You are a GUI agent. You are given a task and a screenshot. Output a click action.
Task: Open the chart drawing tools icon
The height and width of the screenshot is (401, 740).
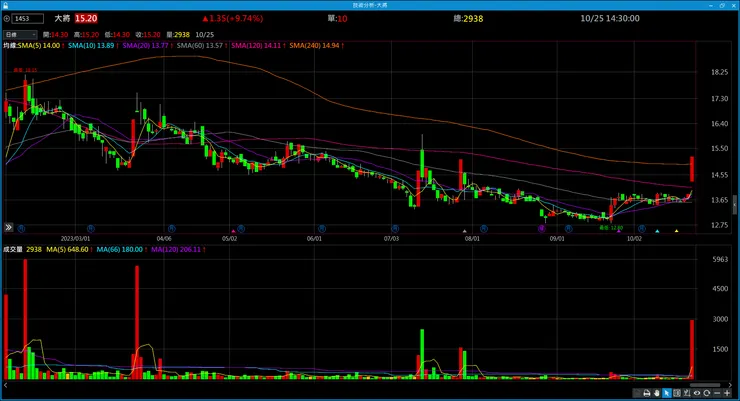[687, 393]
